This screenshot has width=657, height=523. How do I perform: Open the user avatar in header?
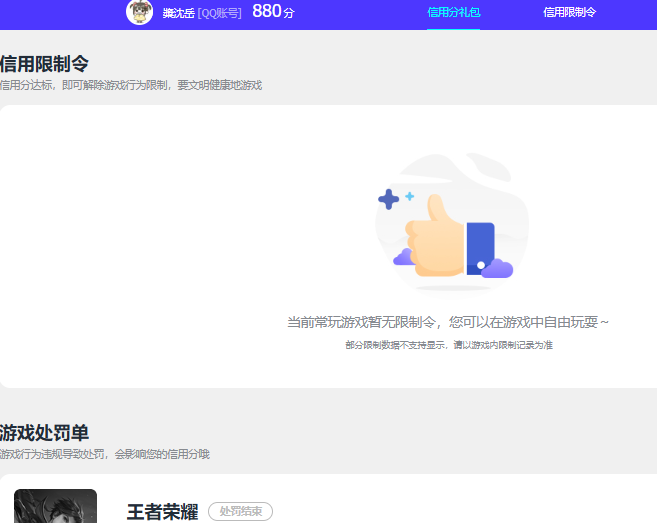click(140, 12)
